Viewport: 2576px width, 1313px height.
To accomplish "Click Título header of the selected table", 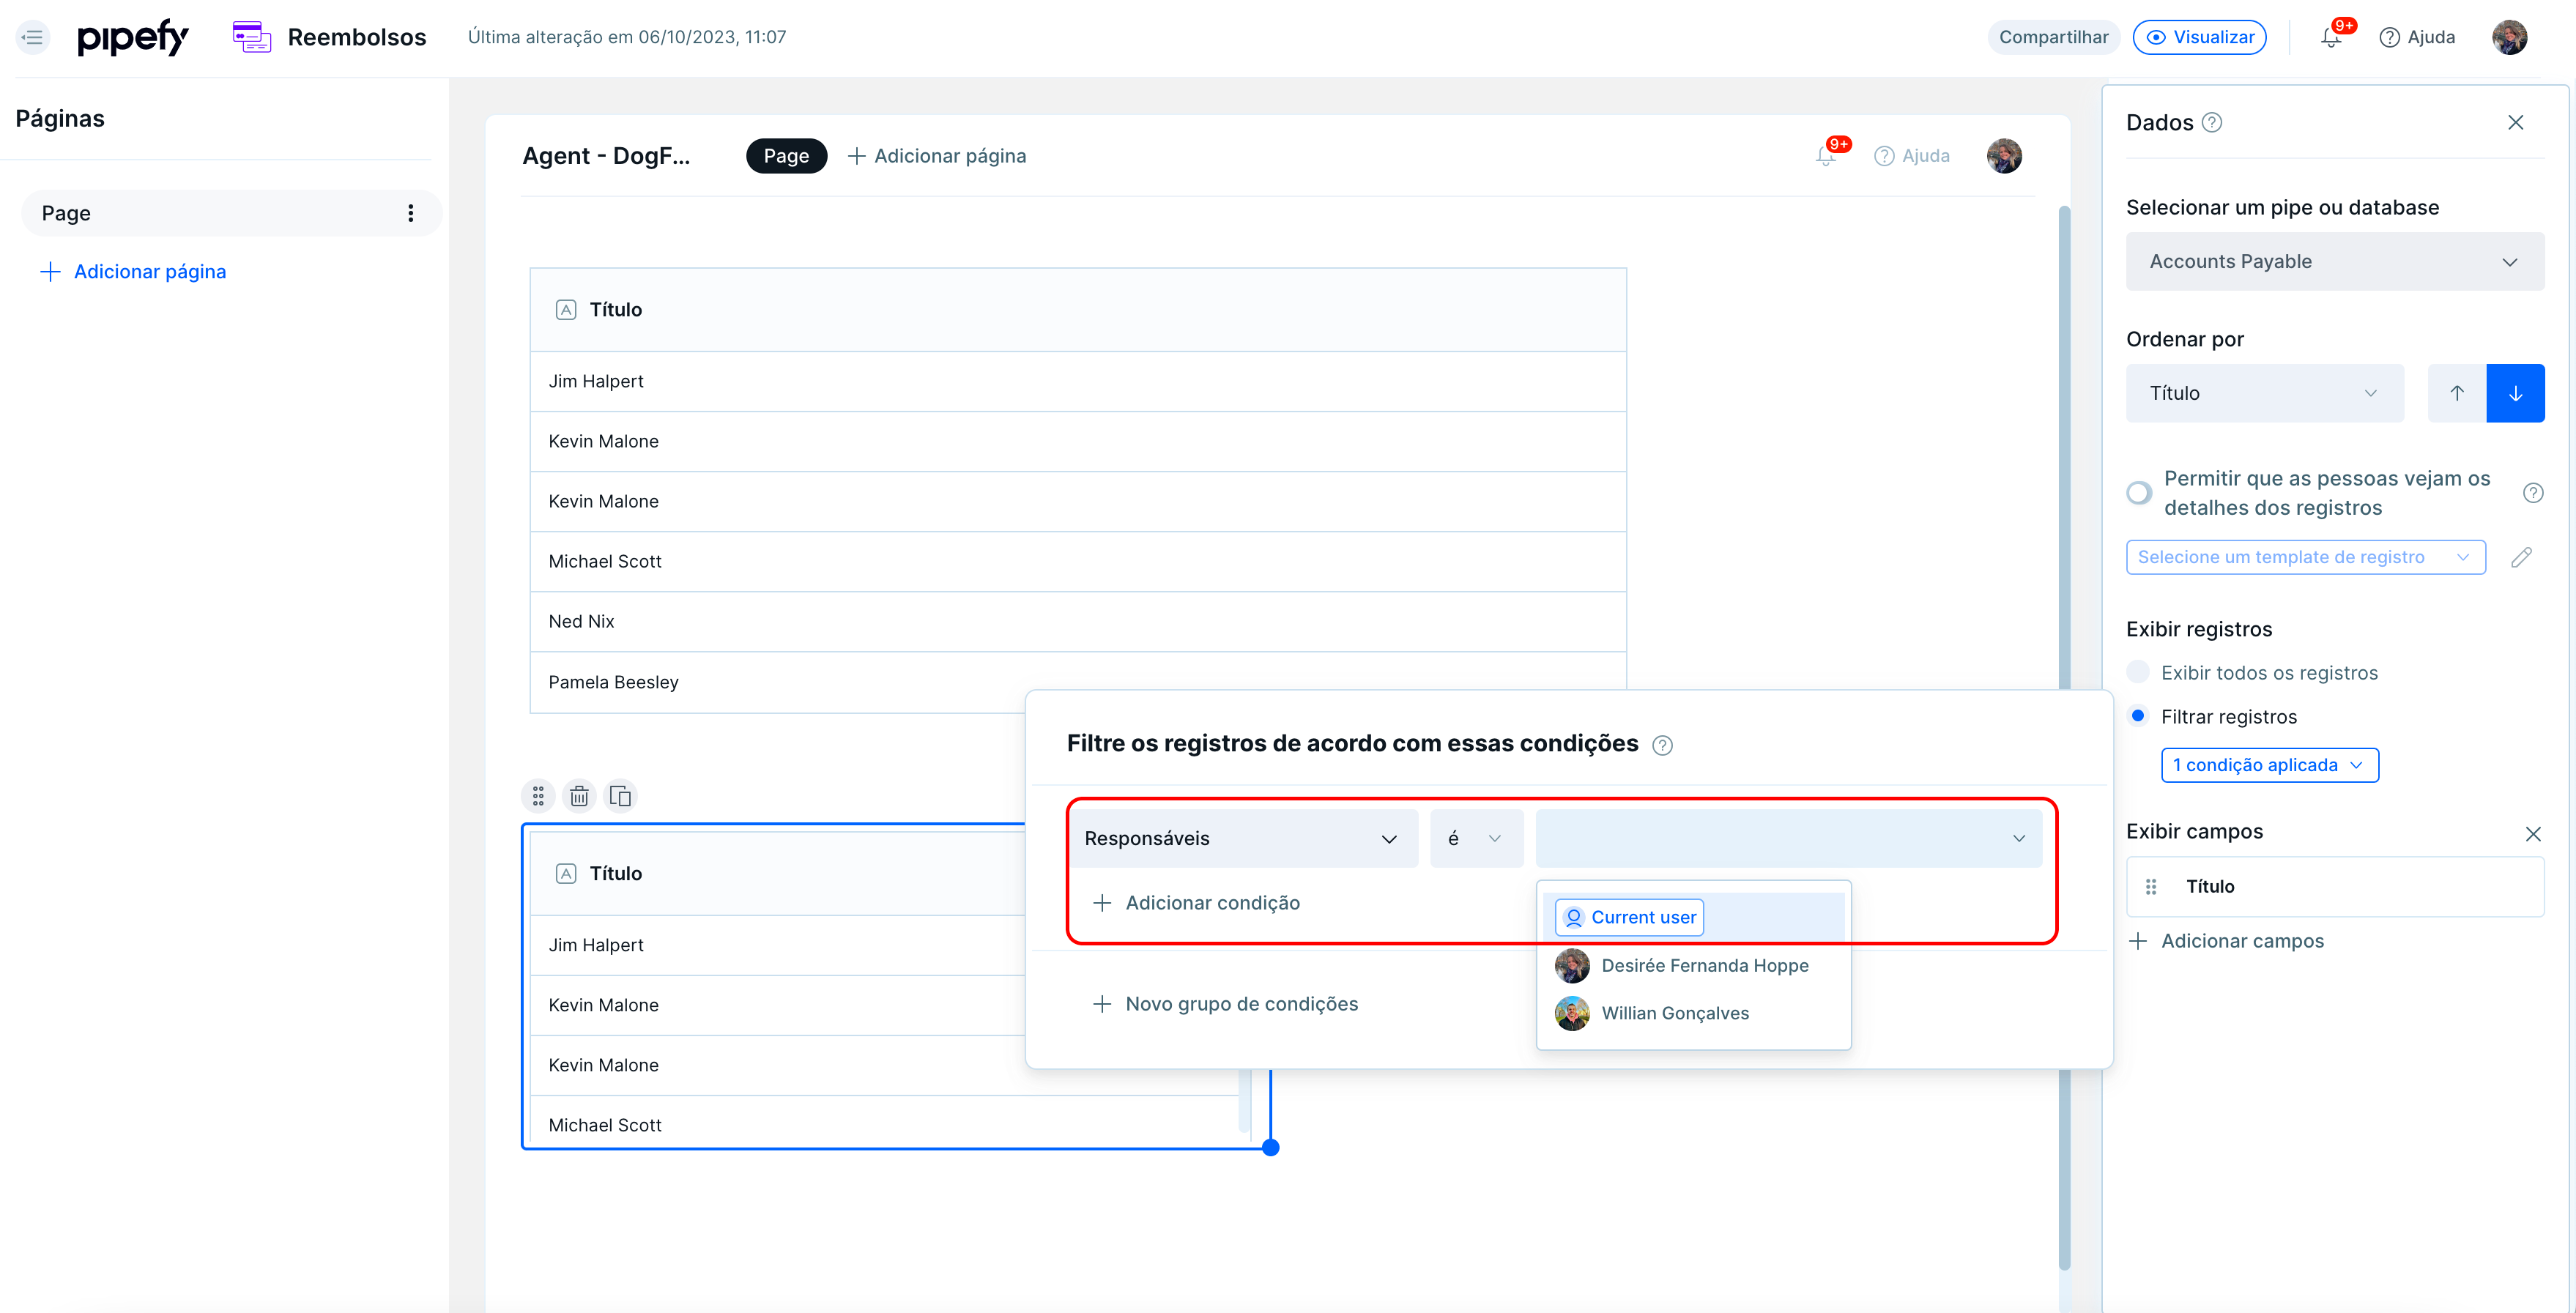I will click(x=778, y=873).
